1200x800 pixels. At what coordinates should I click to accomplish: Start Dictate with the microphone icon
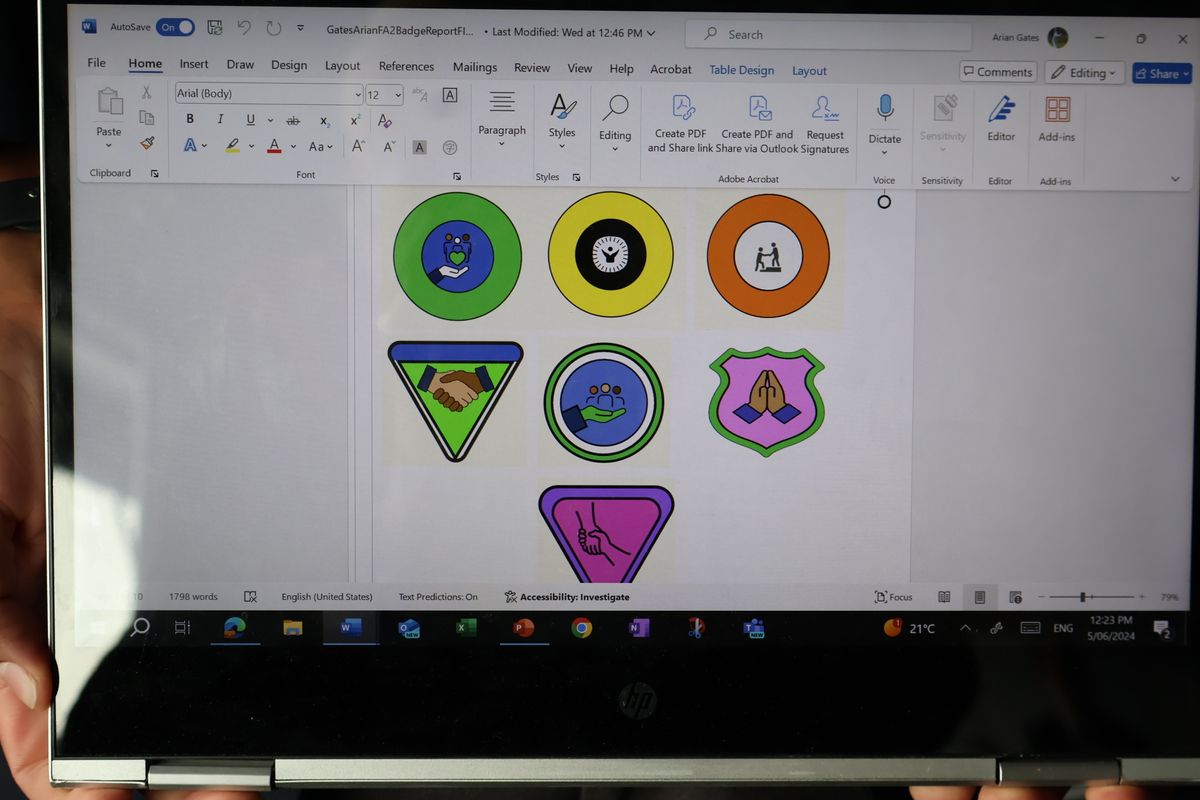pos(885,117)
